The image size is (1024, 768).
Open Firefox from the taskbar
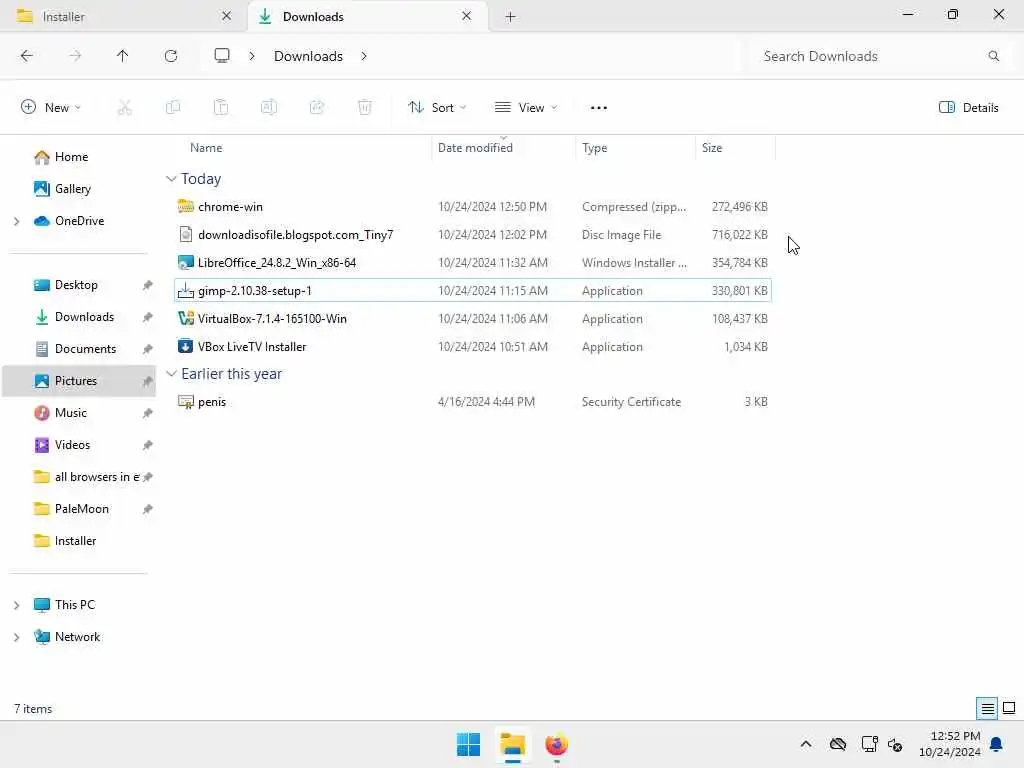[x=556, y=744]
